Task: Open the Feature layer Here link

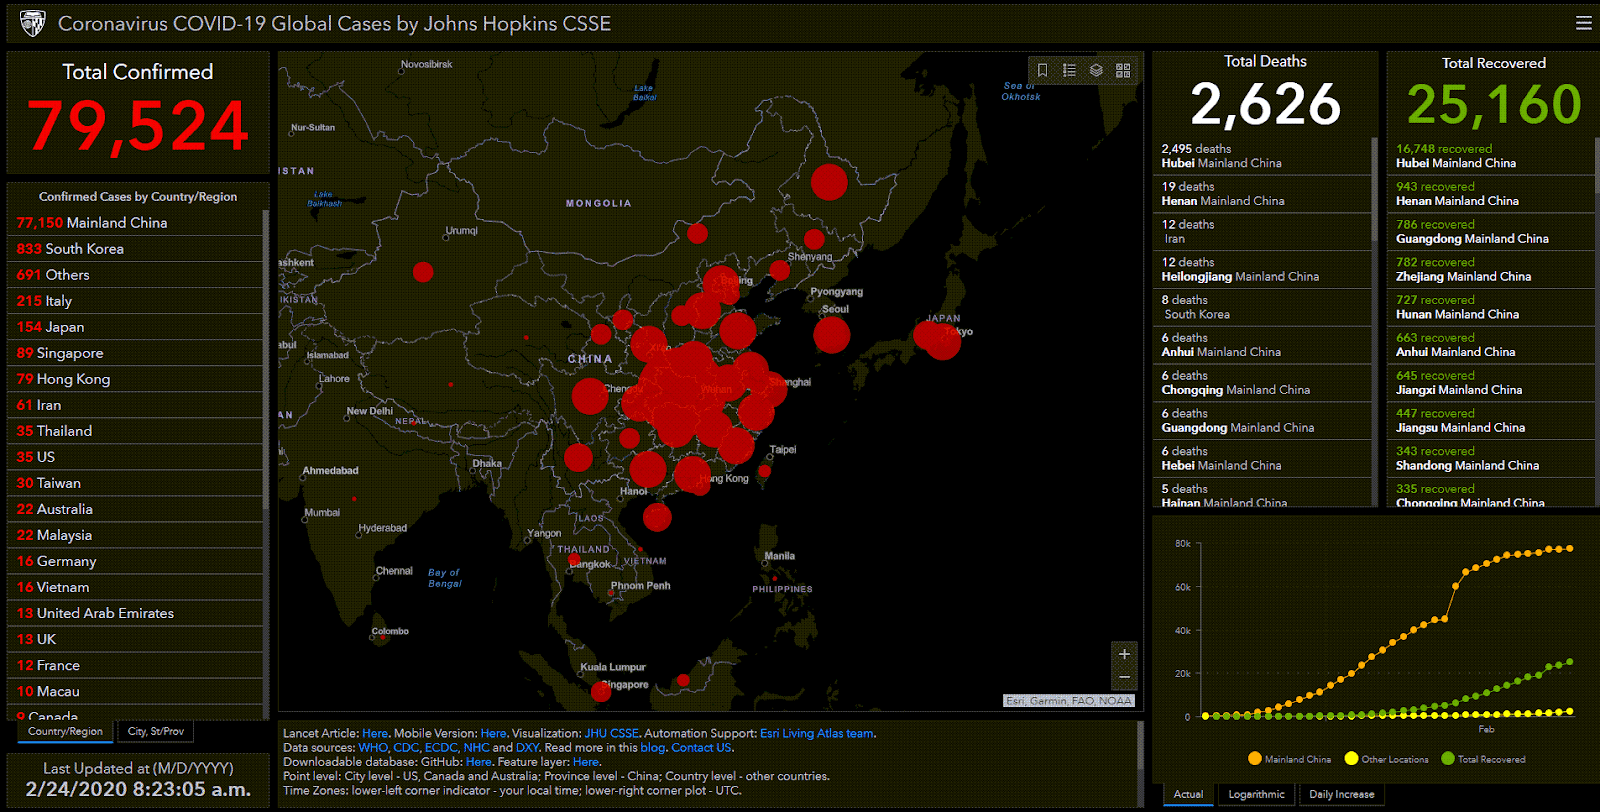Action: click(585, 762)
